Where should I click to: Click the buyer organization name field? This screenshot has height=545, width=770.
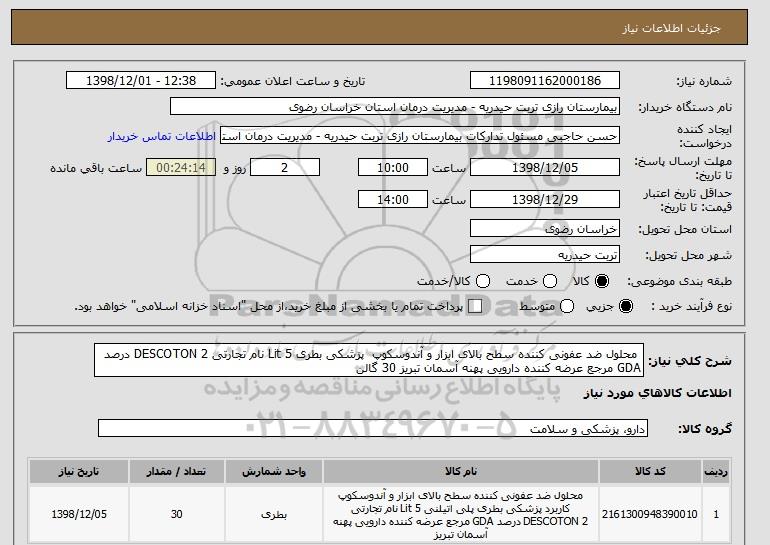395,107
